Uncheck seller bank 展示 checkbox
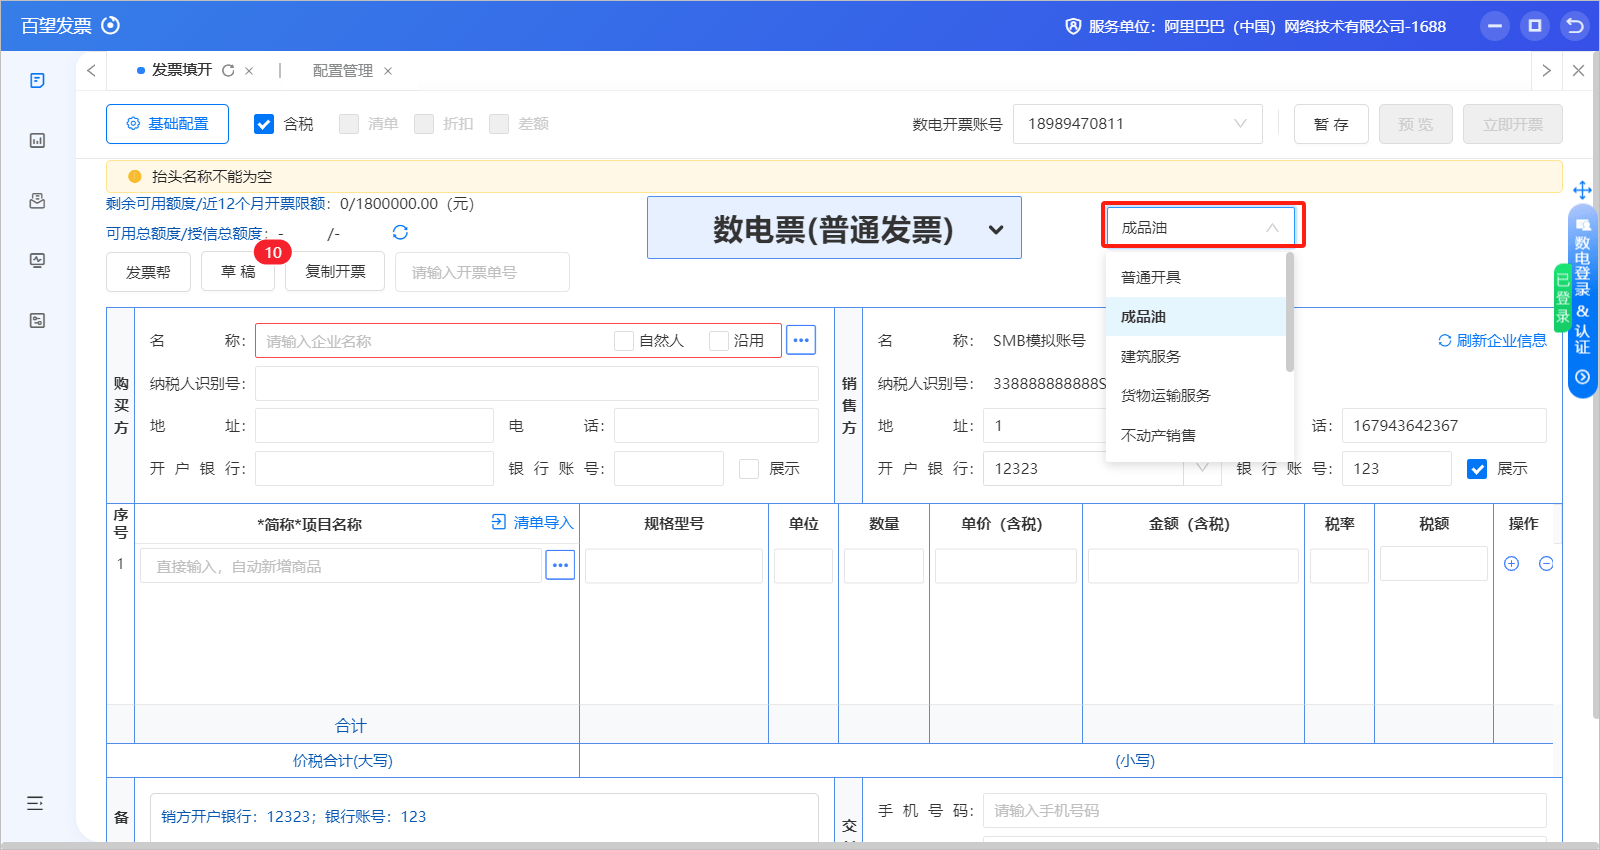This screenshot has width=1600, height=850. click(x=1477, y=469)
